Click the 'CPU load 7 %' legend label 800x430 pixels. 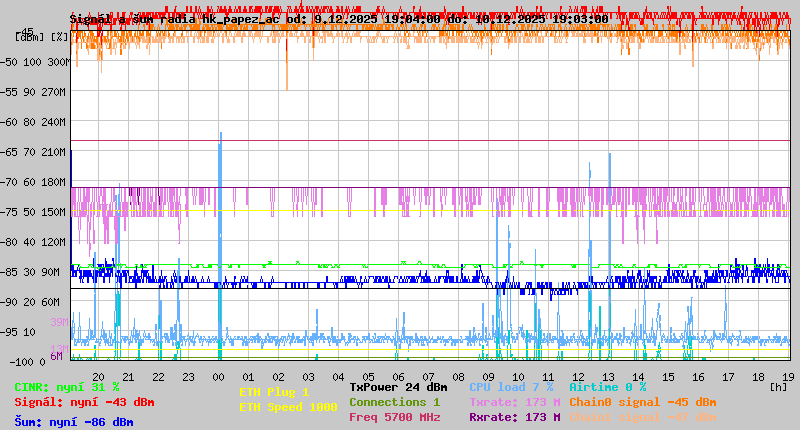(x=511, y=387)
